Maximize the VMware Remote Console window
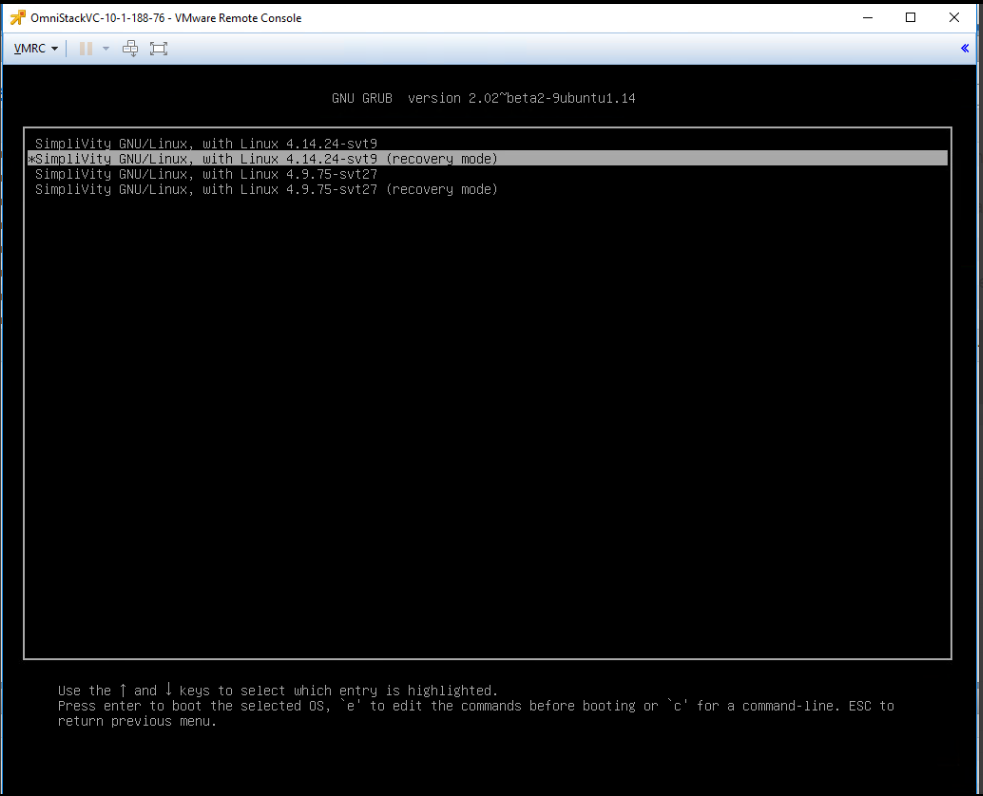983x796 pixels. 911,18
